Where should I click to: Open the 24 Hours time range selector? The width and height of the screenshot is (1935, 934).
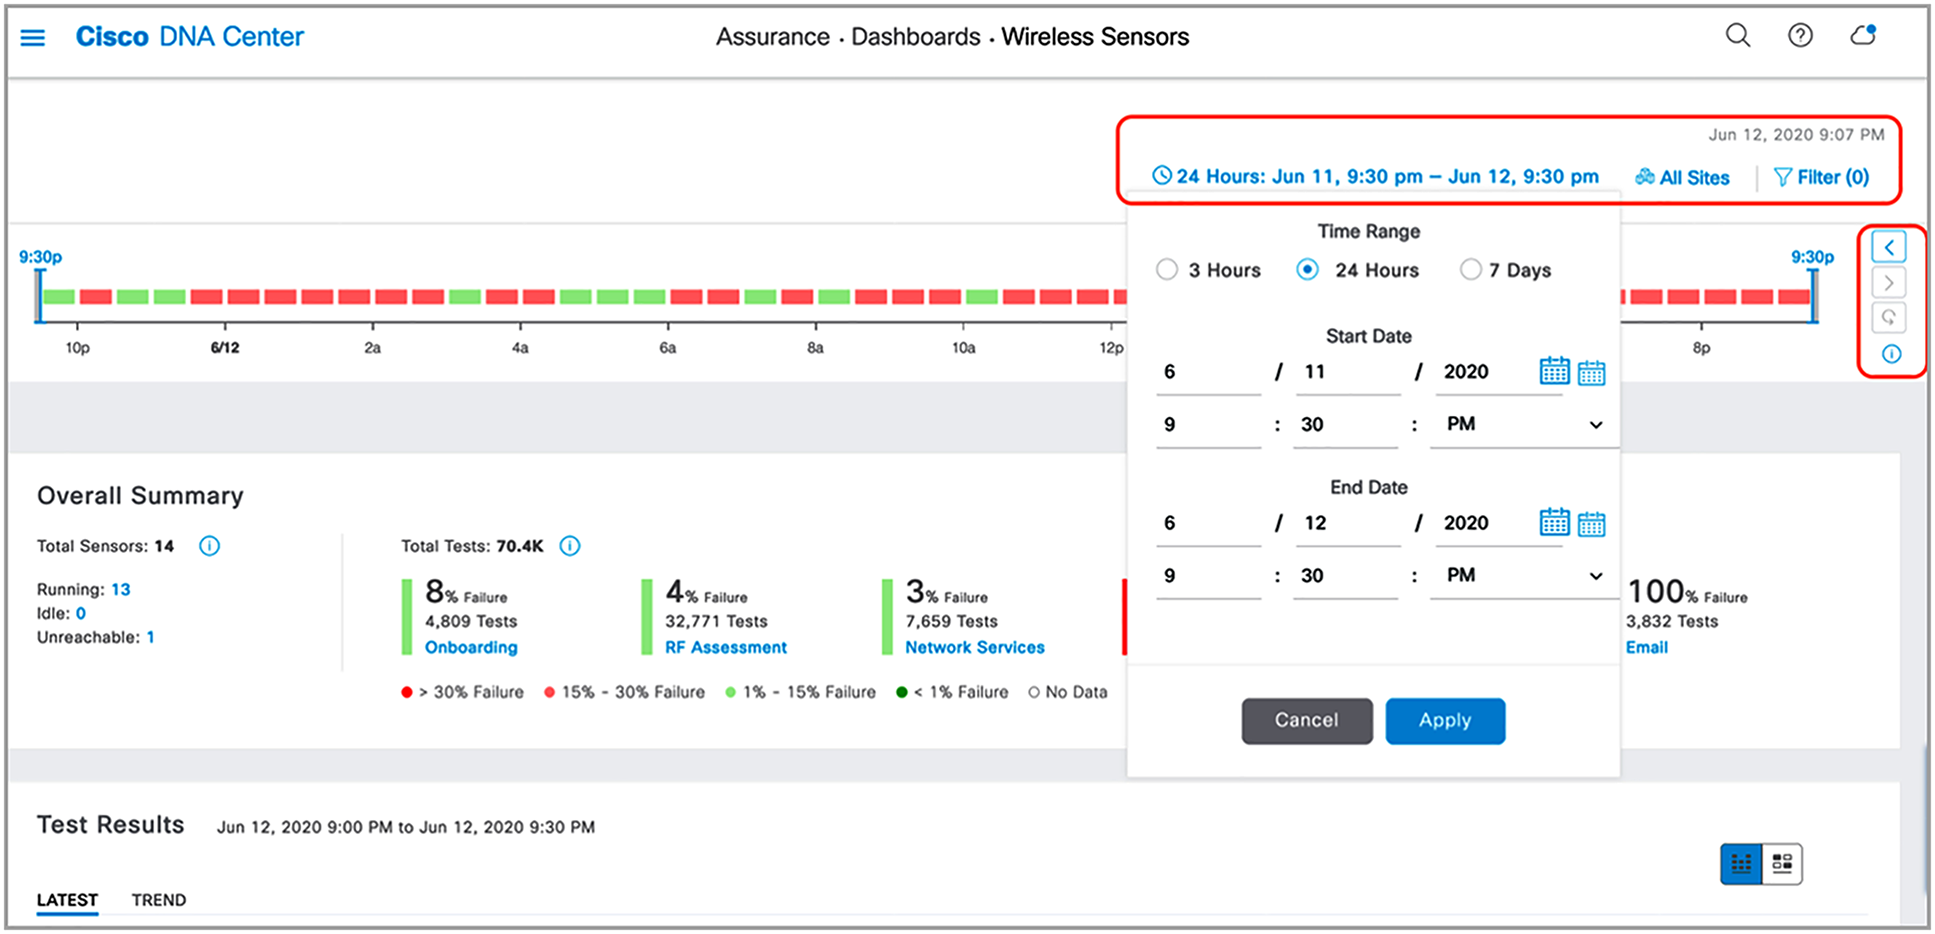tap(1375, 177)
